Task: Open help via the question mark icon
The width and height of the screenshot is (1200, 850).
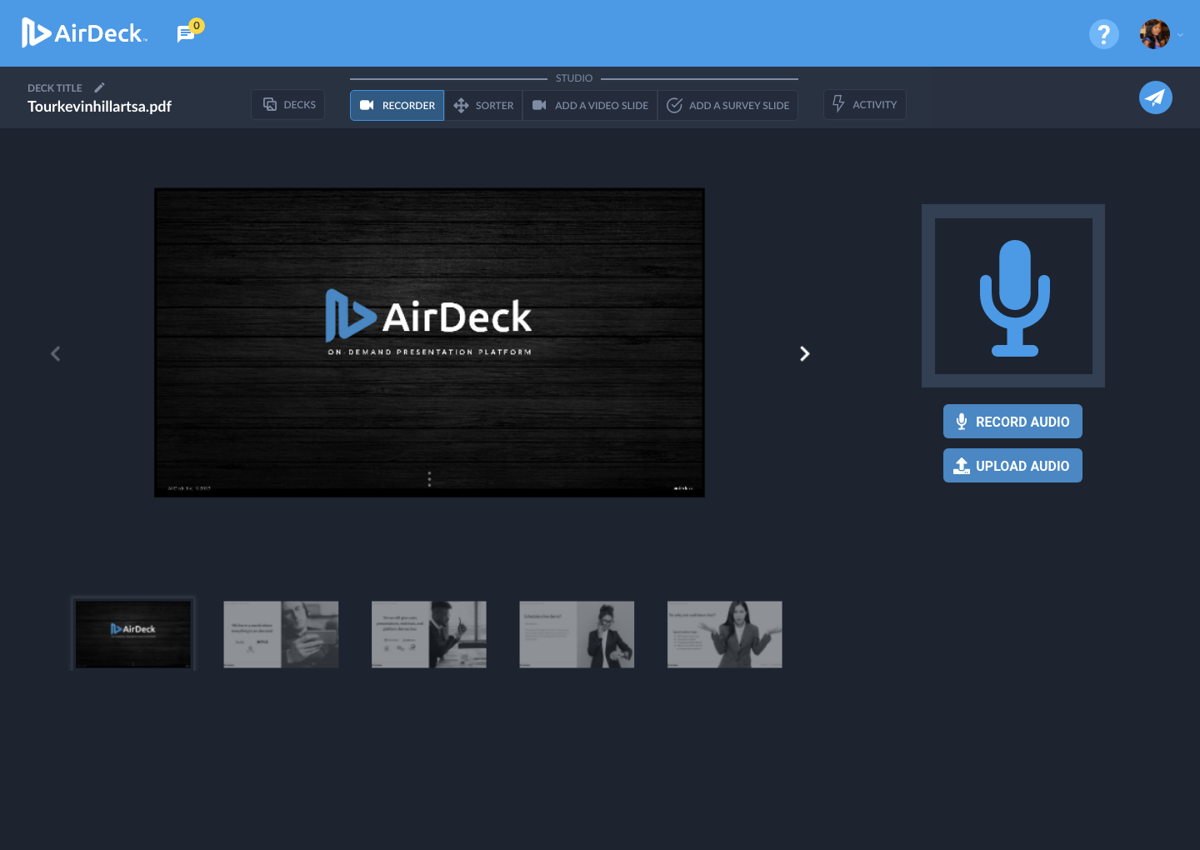Action: (x=1104, y=34)
